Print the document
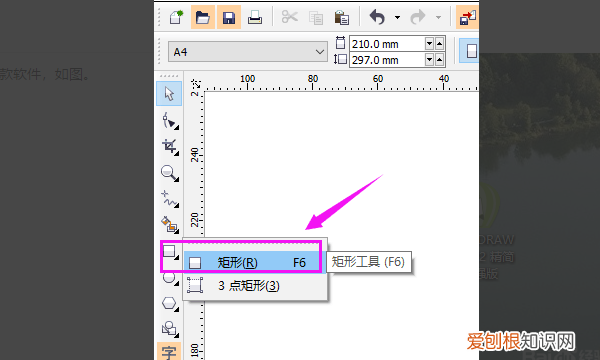Image resolution: width=600 pixels, height=360 pixels. pos(255,17)
